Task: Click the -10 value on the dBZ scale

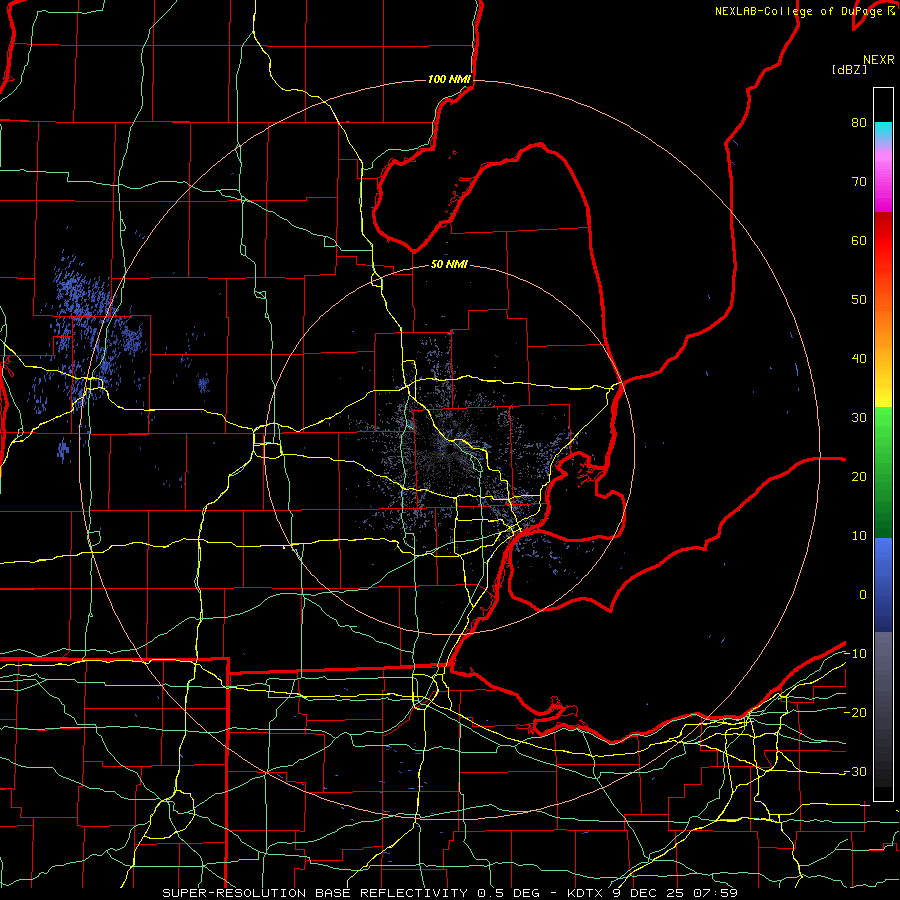Action: (x=855, y=654)
